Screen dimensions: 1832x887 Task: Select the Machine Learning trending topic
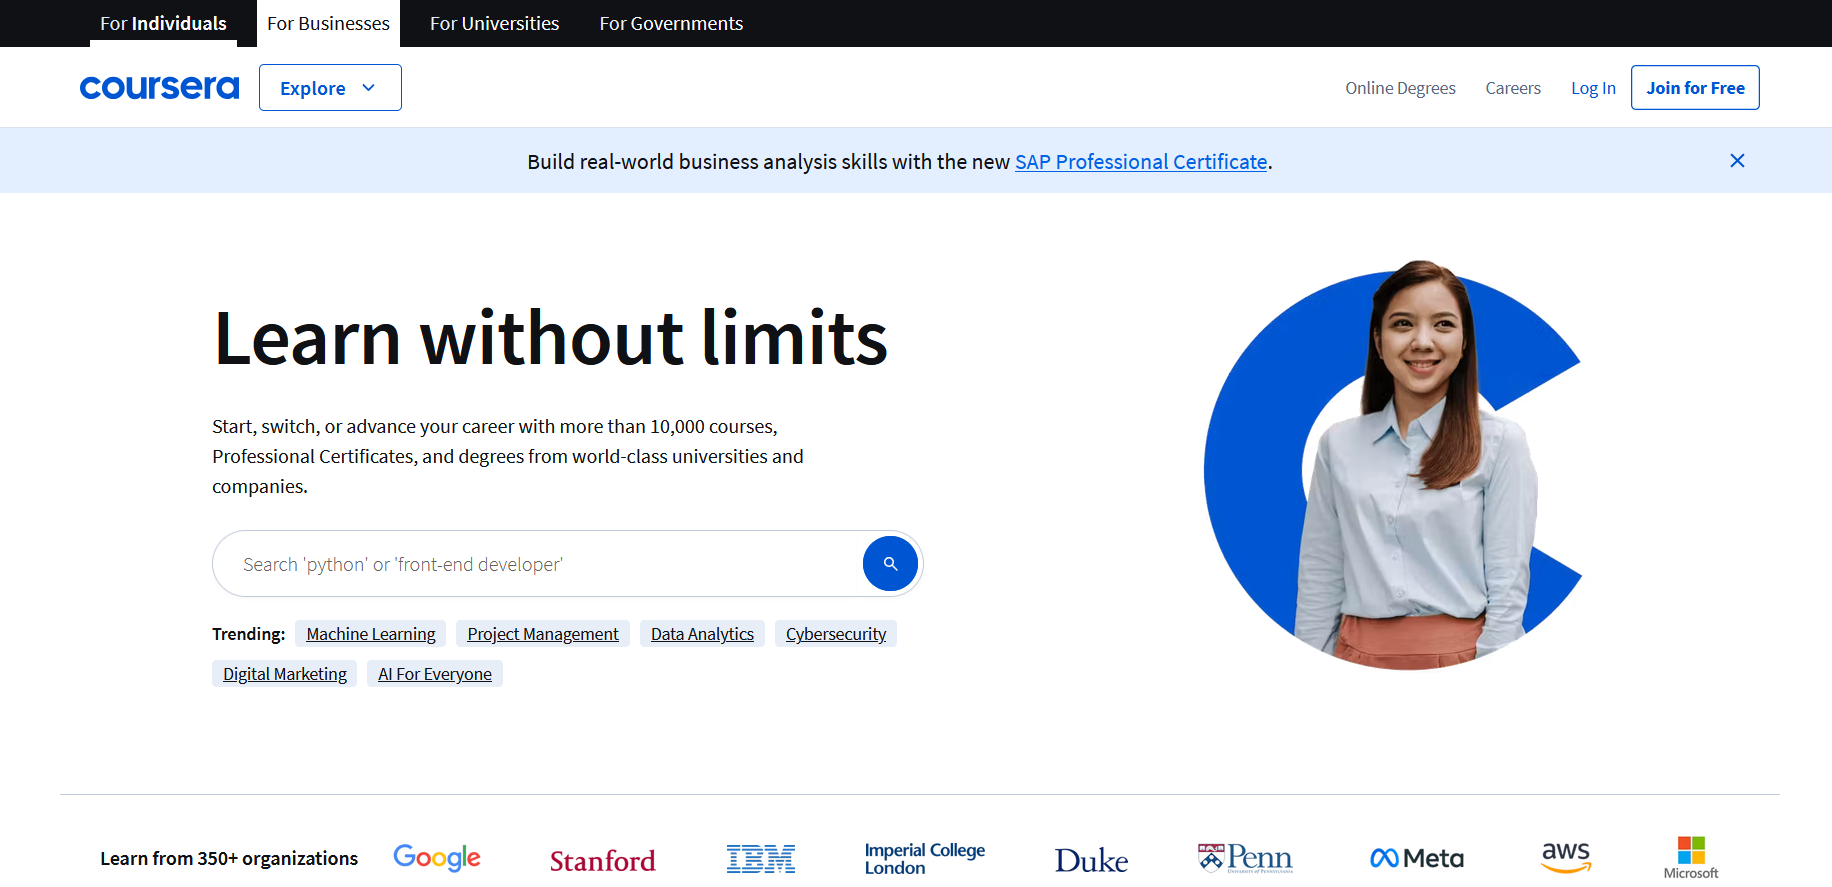pos(371,634)
